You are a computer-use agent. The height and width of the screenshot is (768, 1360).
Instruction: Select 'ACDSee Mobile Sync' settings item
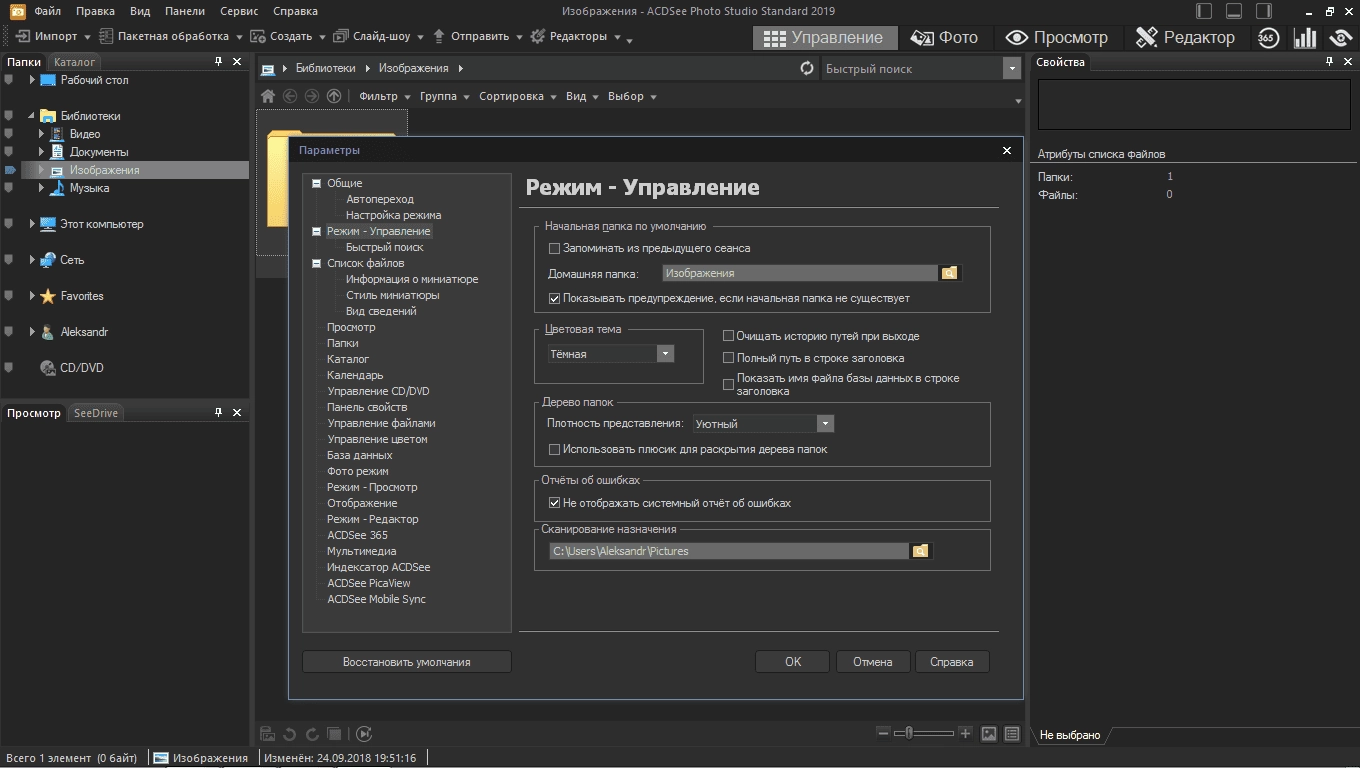(376, 599)
